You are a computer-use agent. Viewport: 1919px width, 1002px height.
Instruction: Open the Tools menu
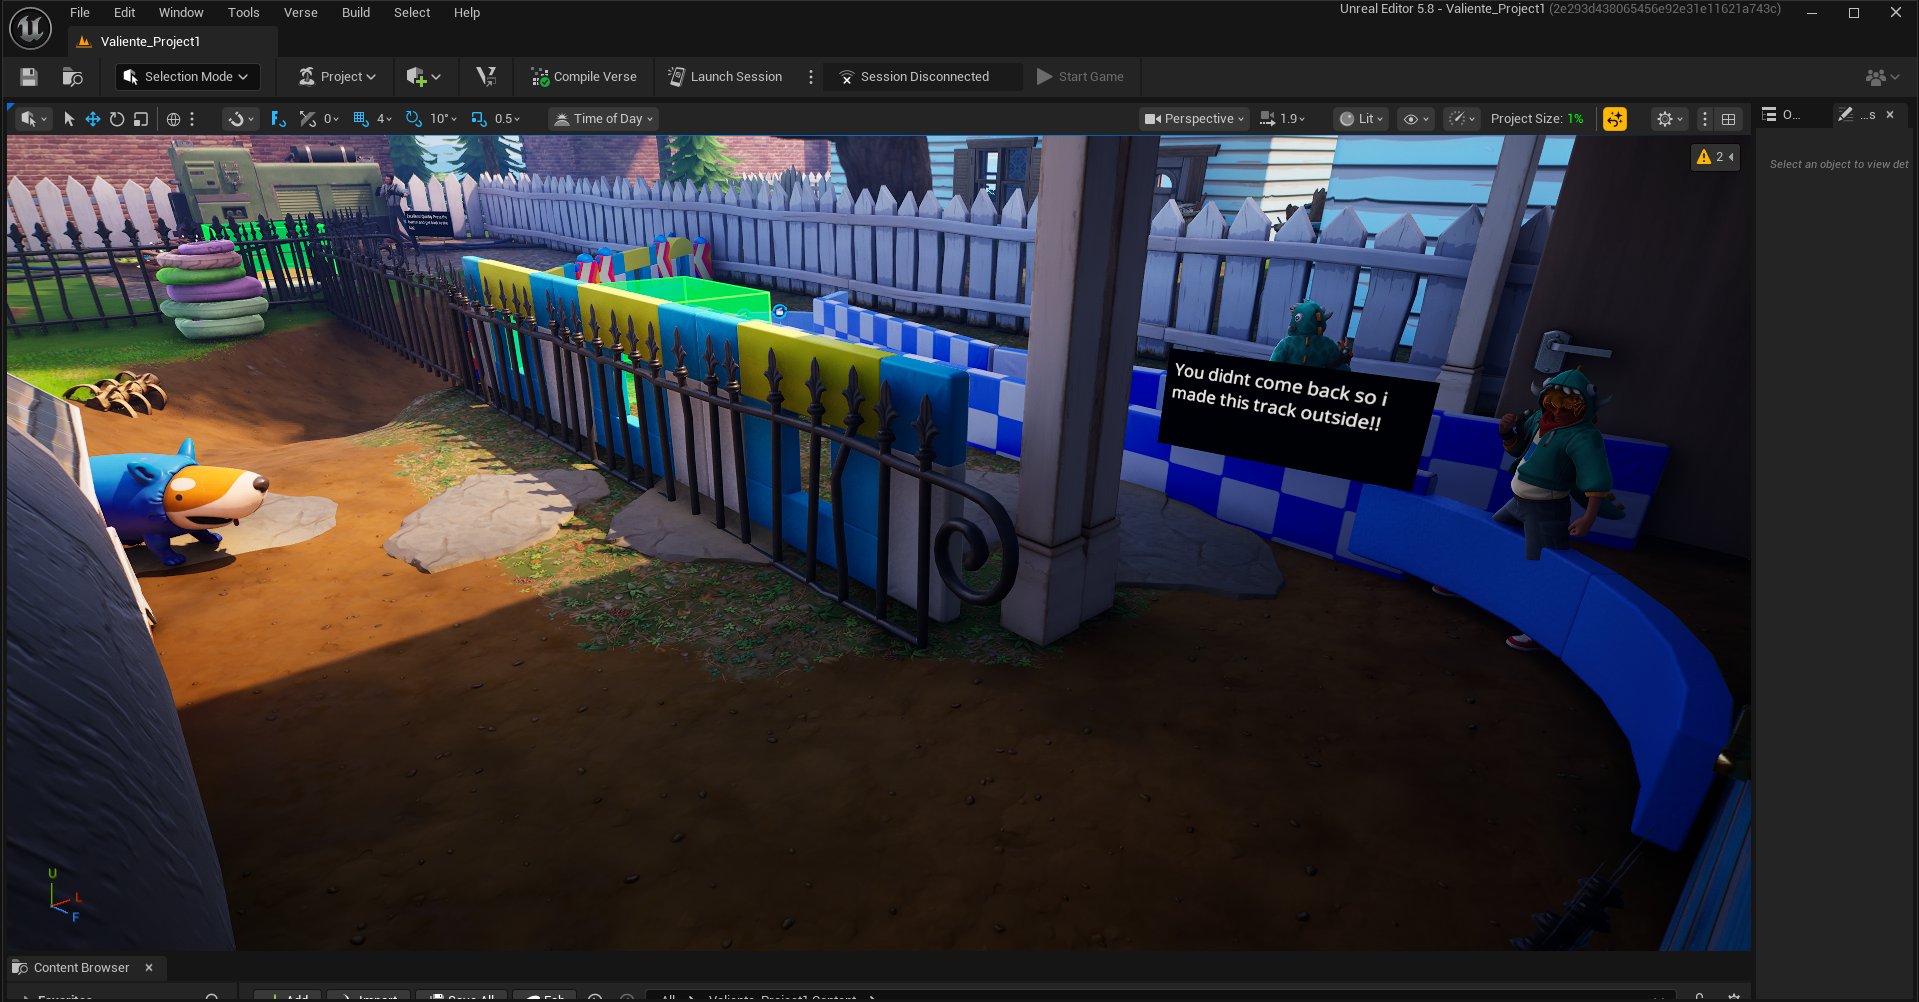pos(243,13)
